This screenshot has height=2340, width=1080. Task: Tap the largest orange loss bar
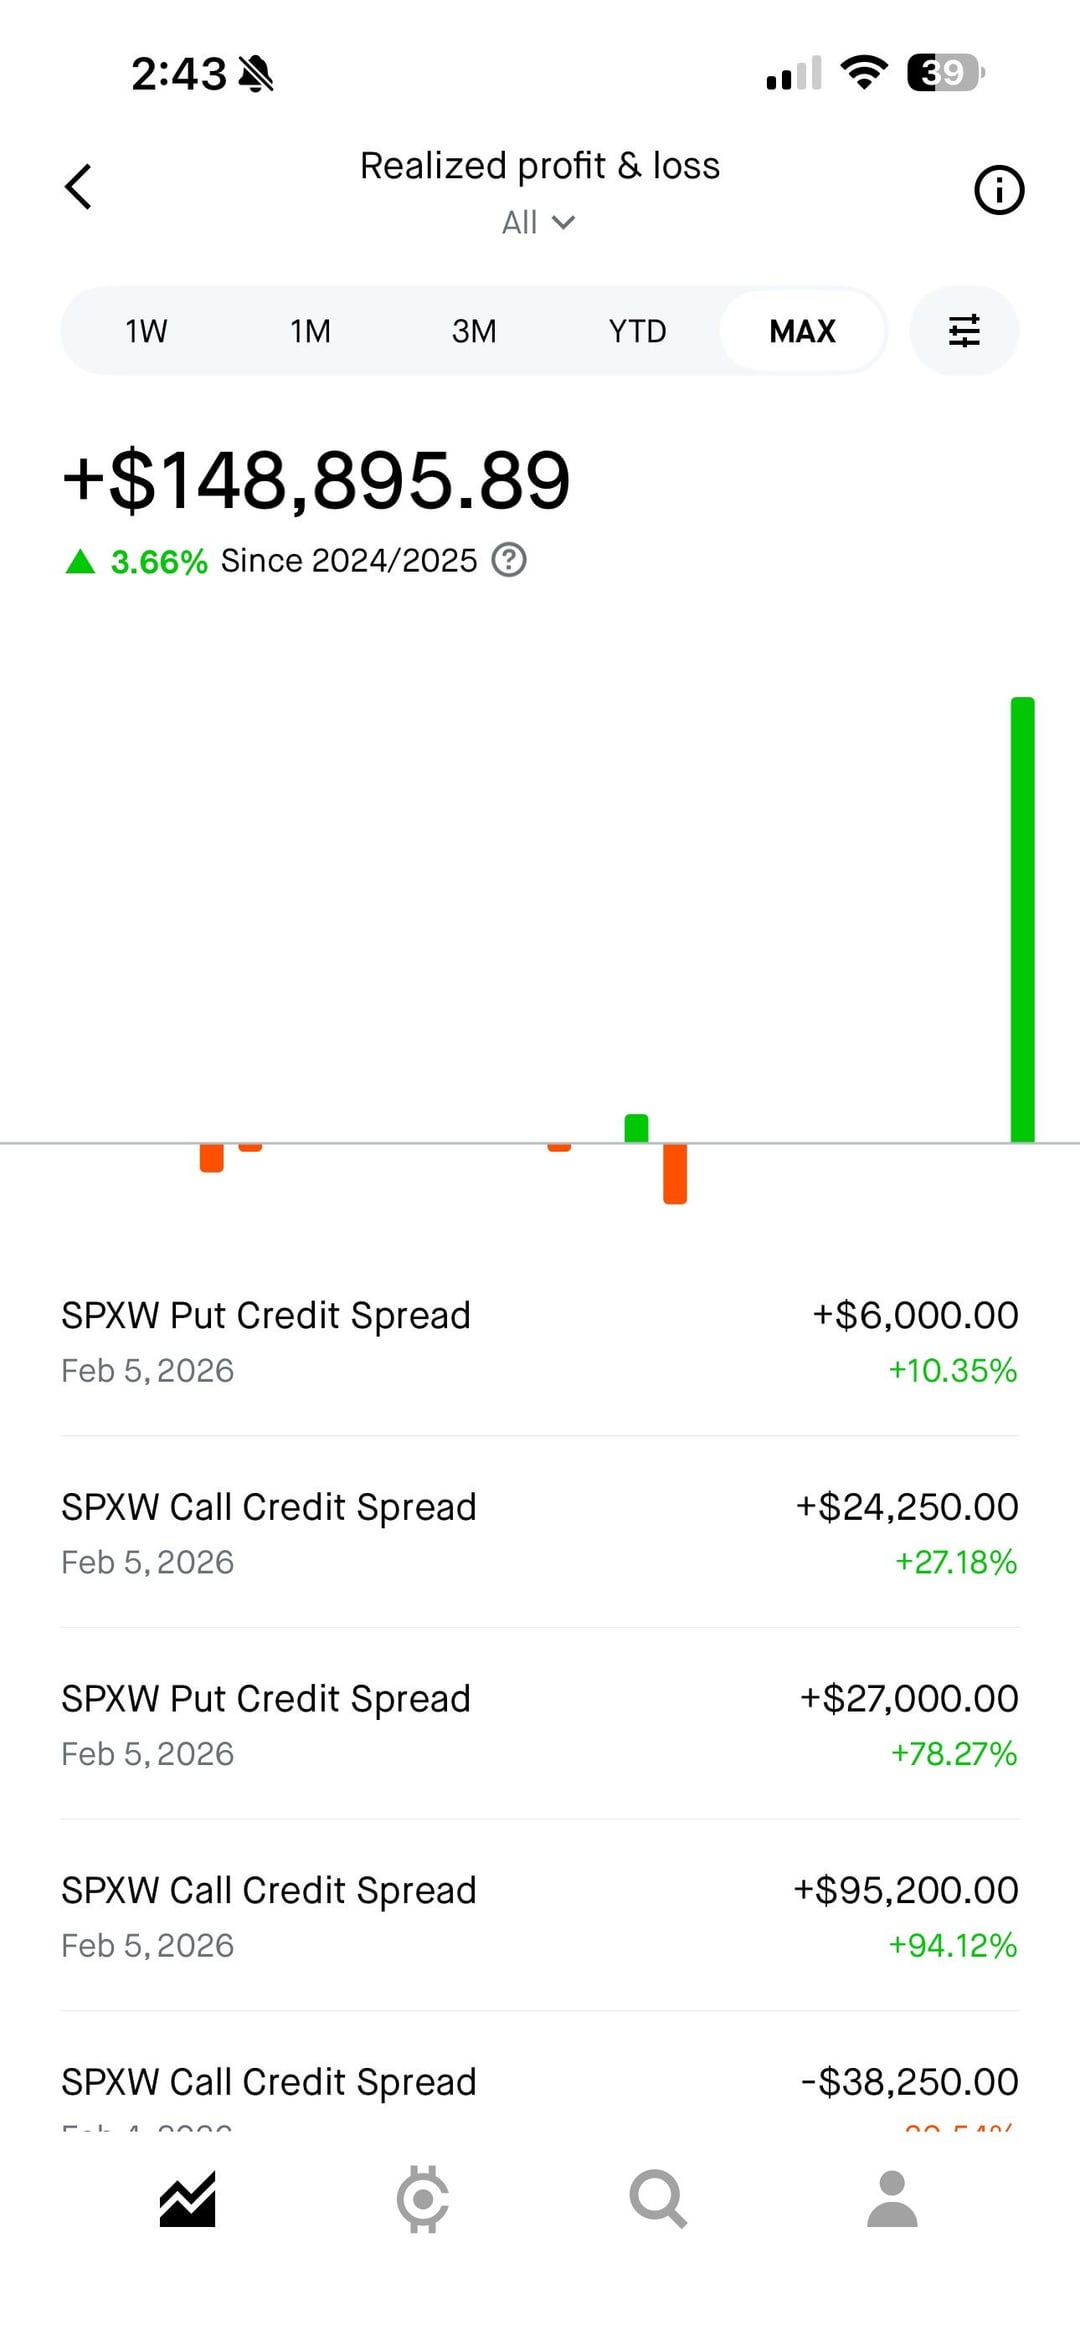pyautogui.click(x=675, y=1174)
